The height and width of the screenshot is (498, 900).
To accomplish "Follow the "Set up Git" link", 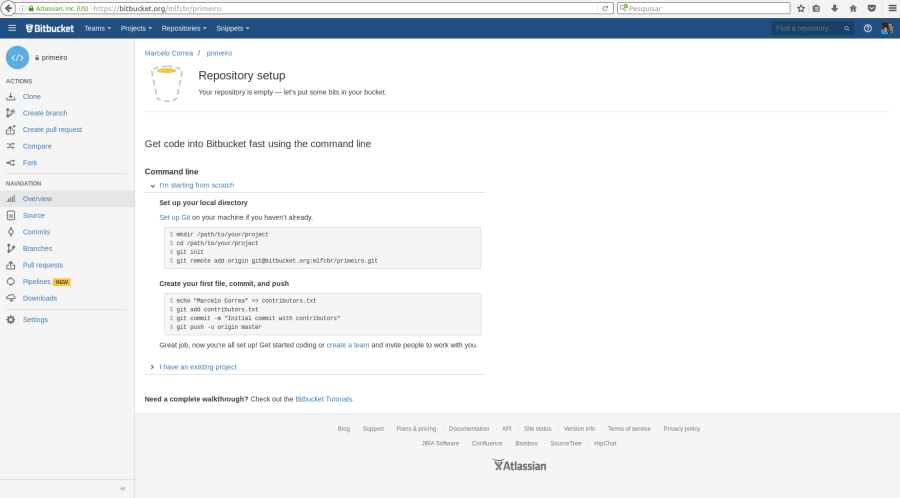I will pyautogui.click(x=174, y=217).
